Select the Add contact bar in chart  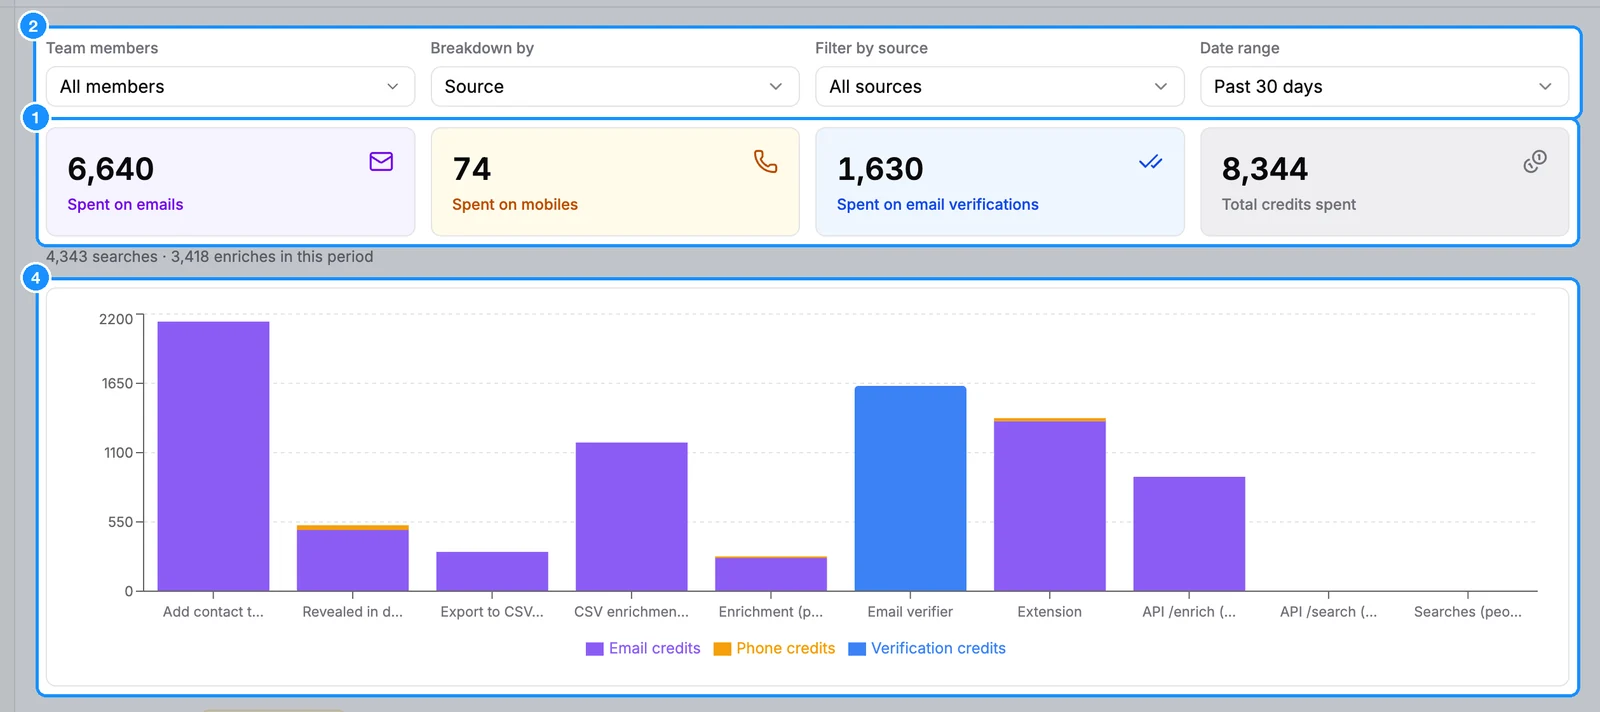click(213, 456)
